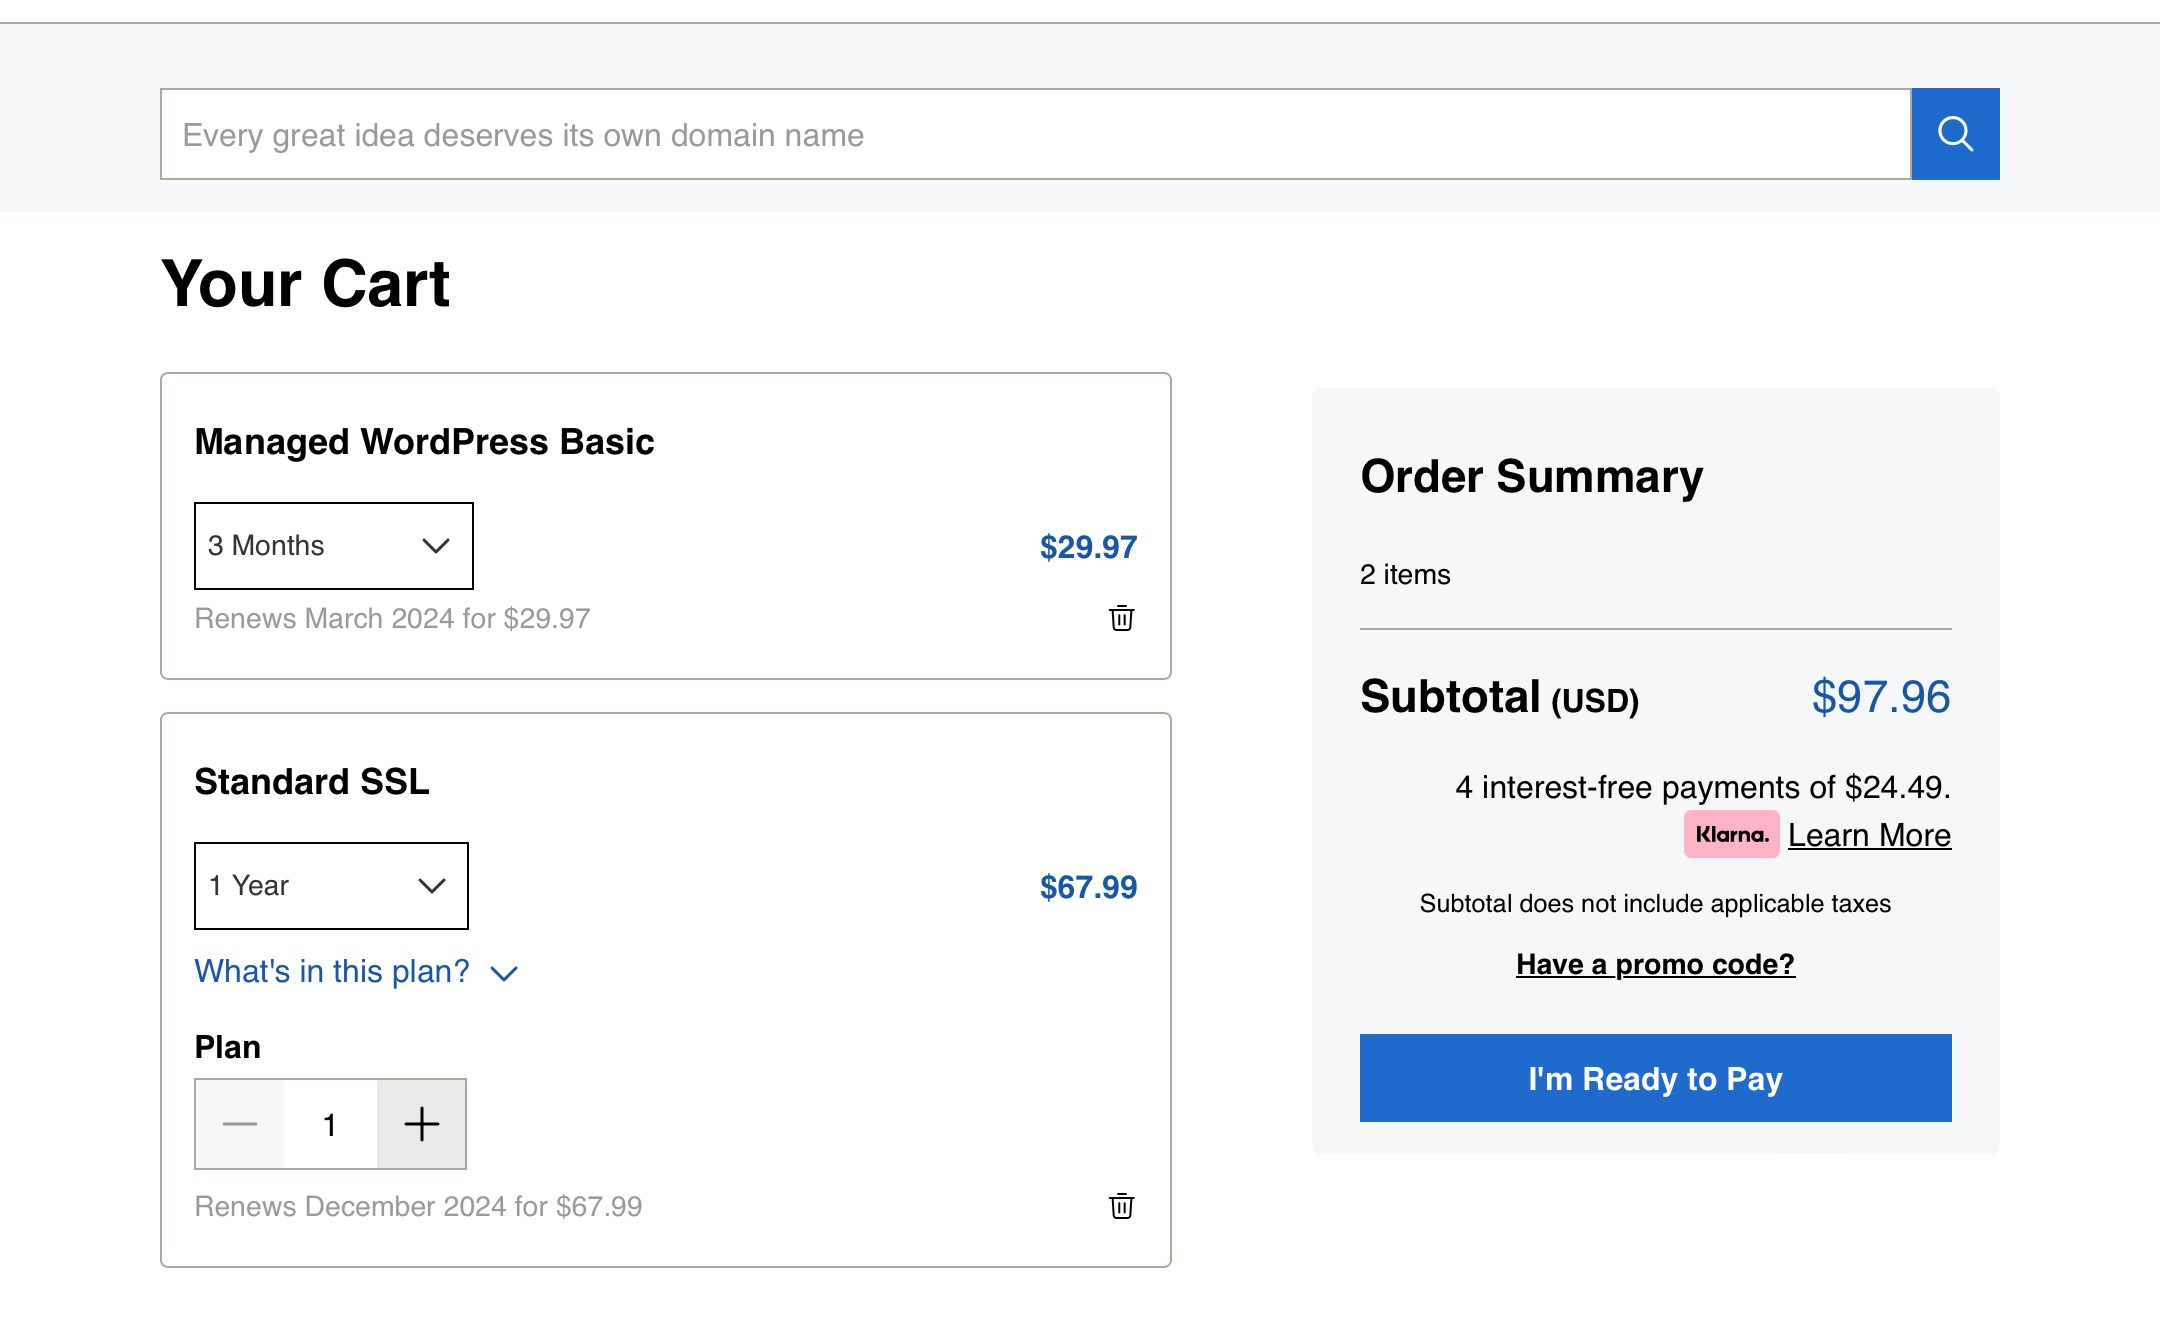Click the Your Cart heading

(x=305, y=284)
